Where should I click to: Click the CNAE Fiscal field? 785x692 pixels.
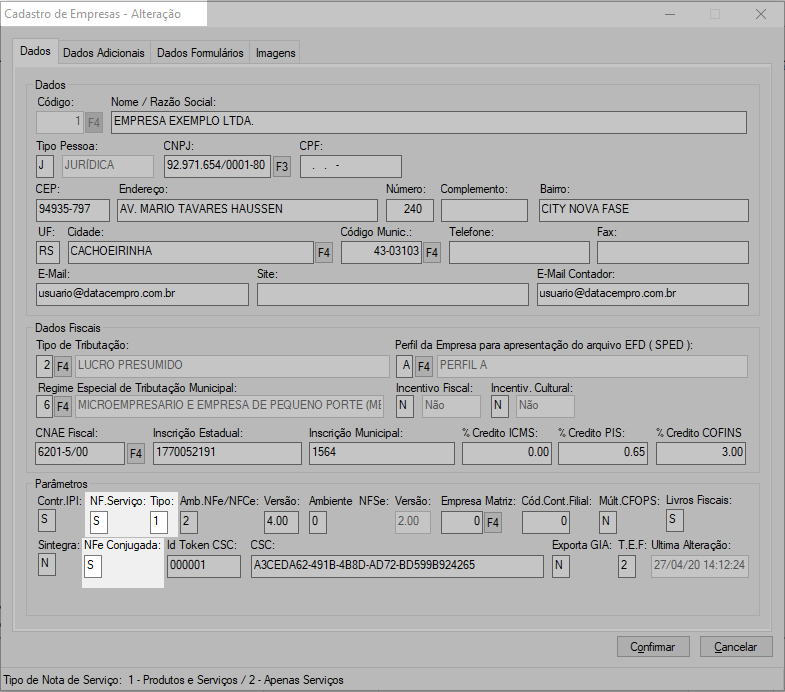click(80, 453)
